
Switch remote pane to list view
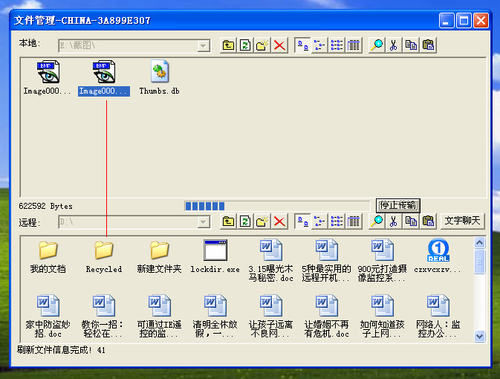tap(337, 221)
